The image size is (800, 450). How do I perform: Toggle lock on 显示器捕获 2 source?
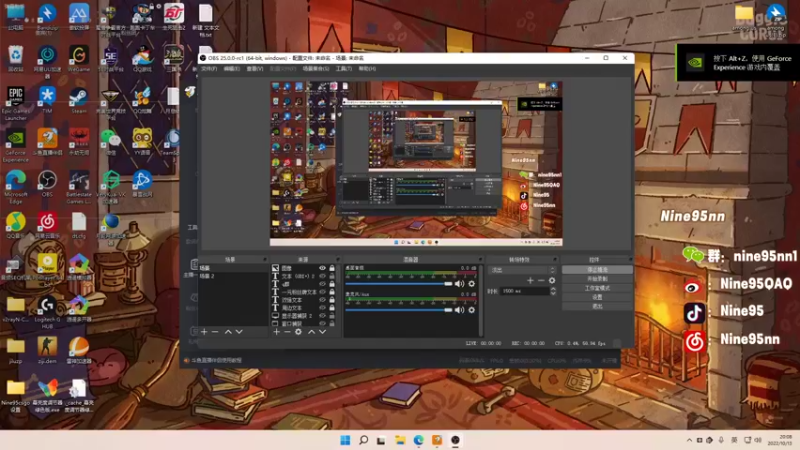pyautogui.click(x=332, y=316)
